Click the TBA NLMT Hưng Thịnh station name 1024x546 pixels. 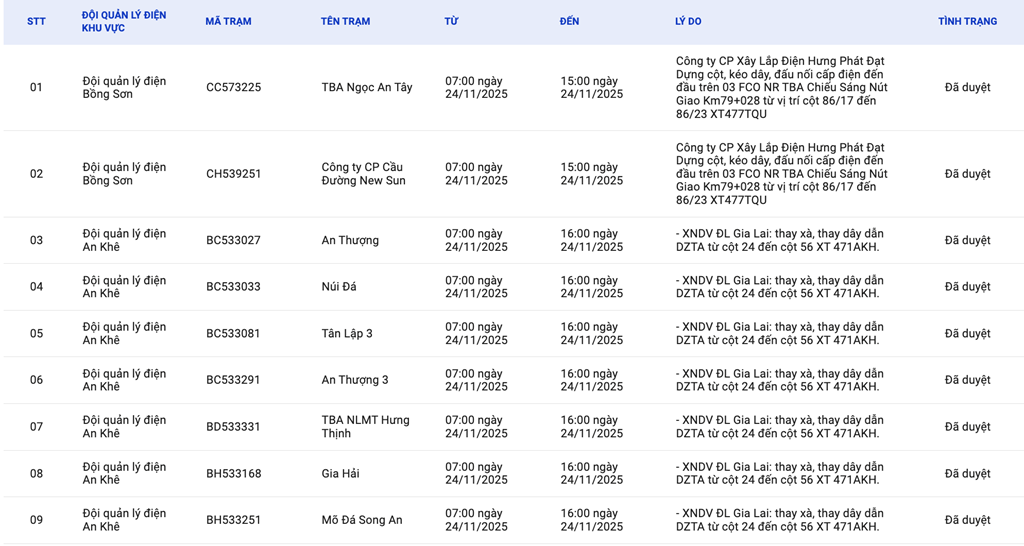coord(365,427)
